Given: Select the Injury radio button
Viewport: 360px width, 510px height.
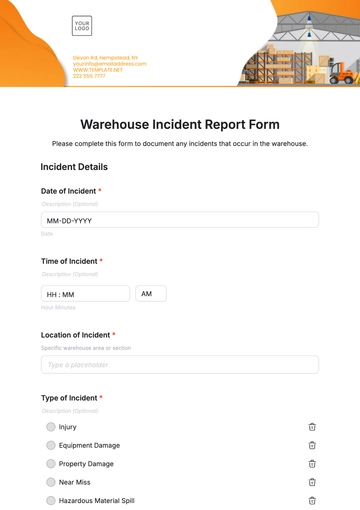Looking at the screenshot, I should click(51, 427).
